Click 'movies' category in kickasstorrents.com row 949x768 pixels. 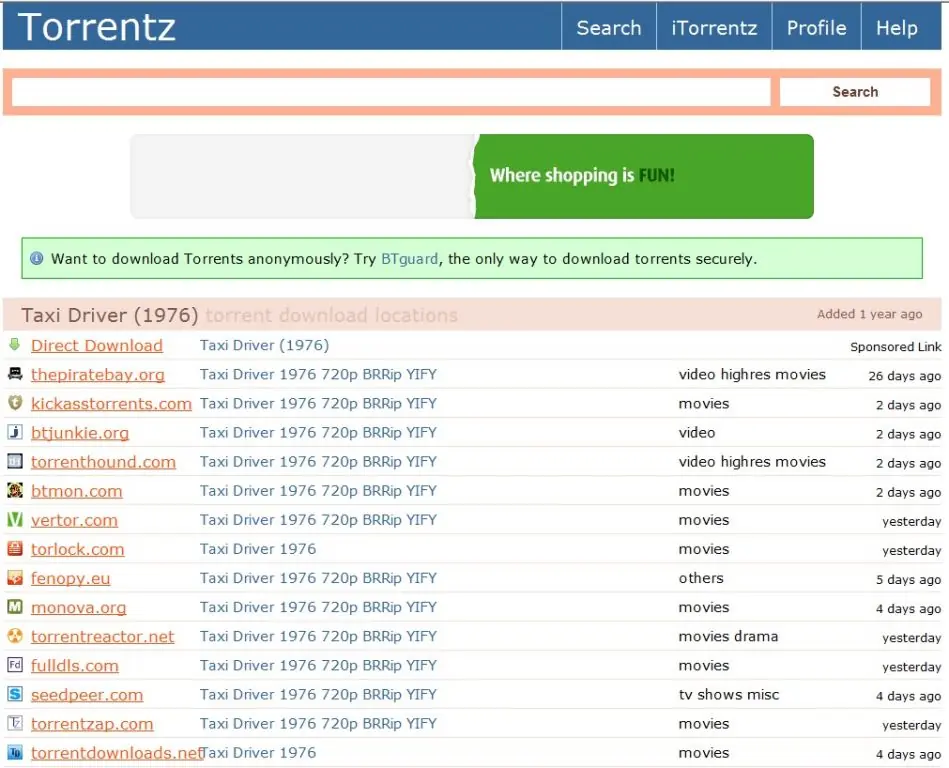pyautogui.click(x=704, y=403)
